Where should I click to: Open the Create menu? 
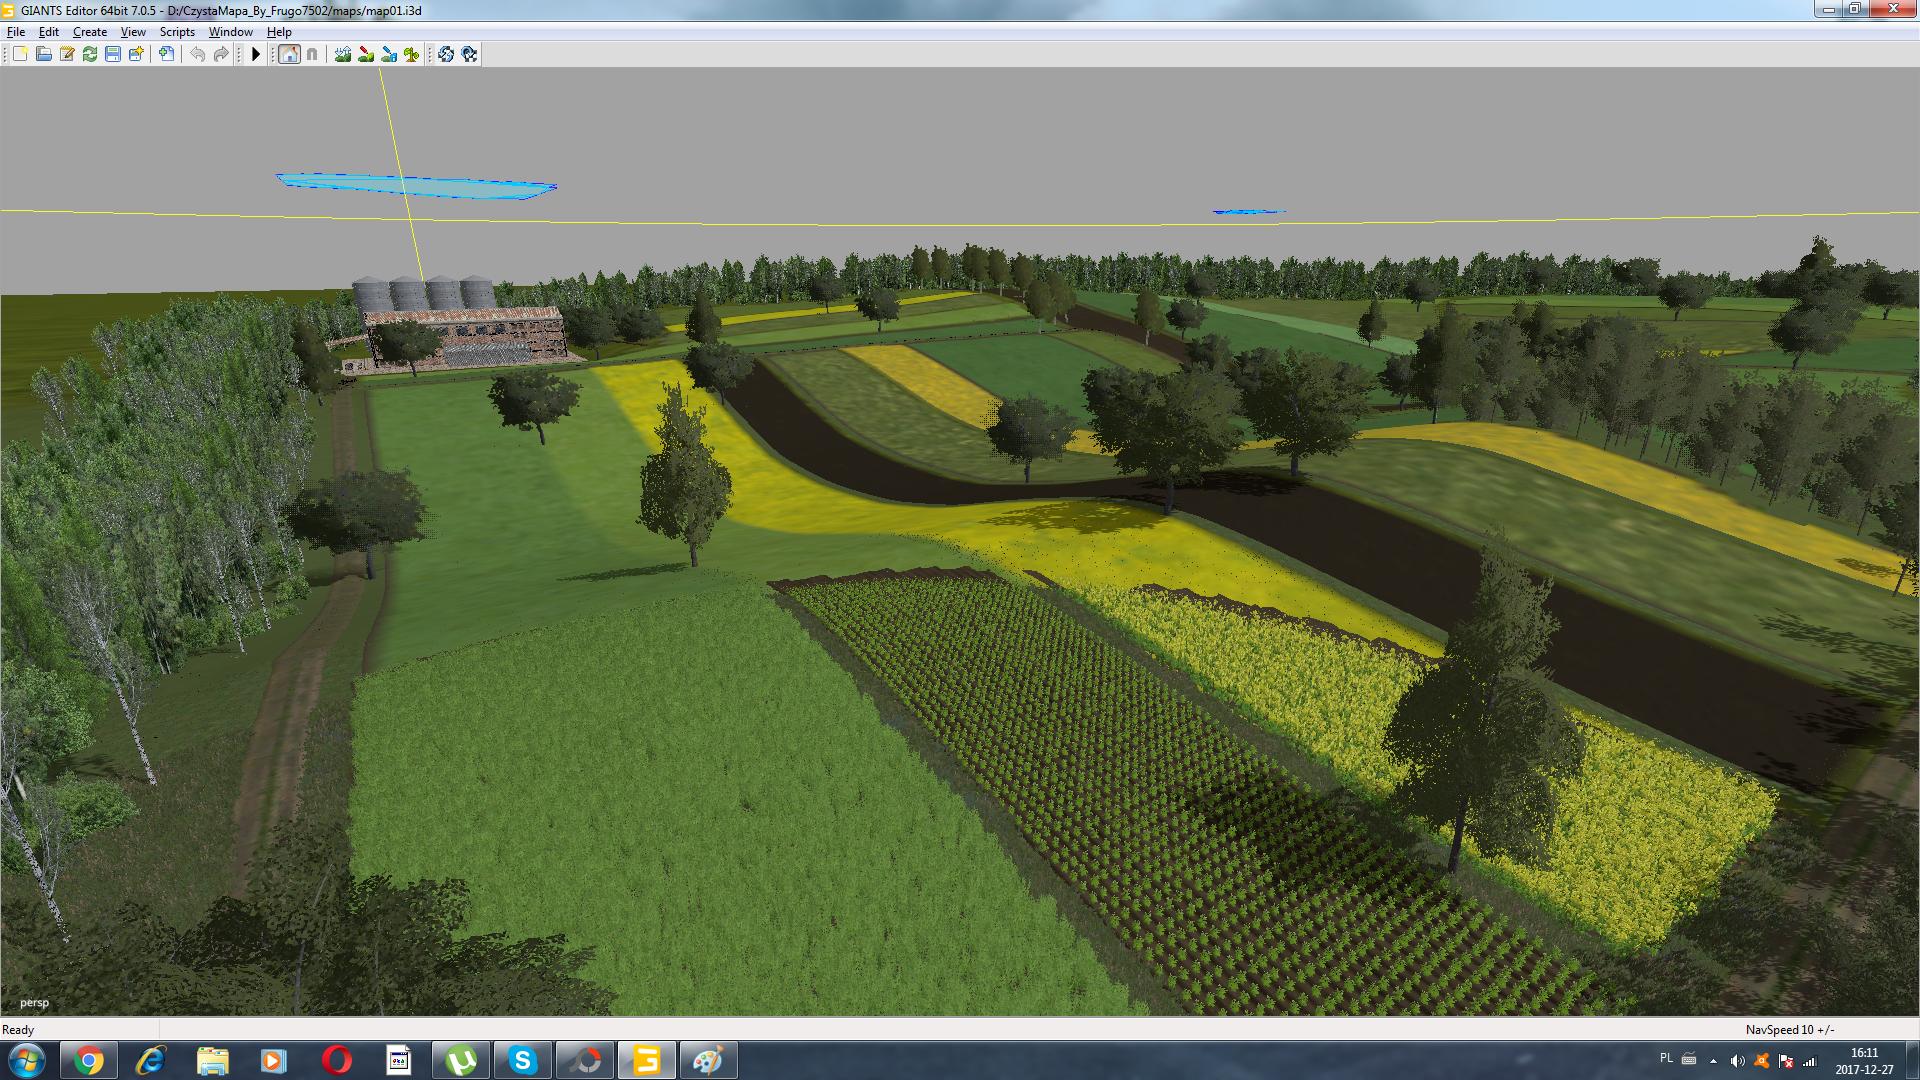coord(90,32)
